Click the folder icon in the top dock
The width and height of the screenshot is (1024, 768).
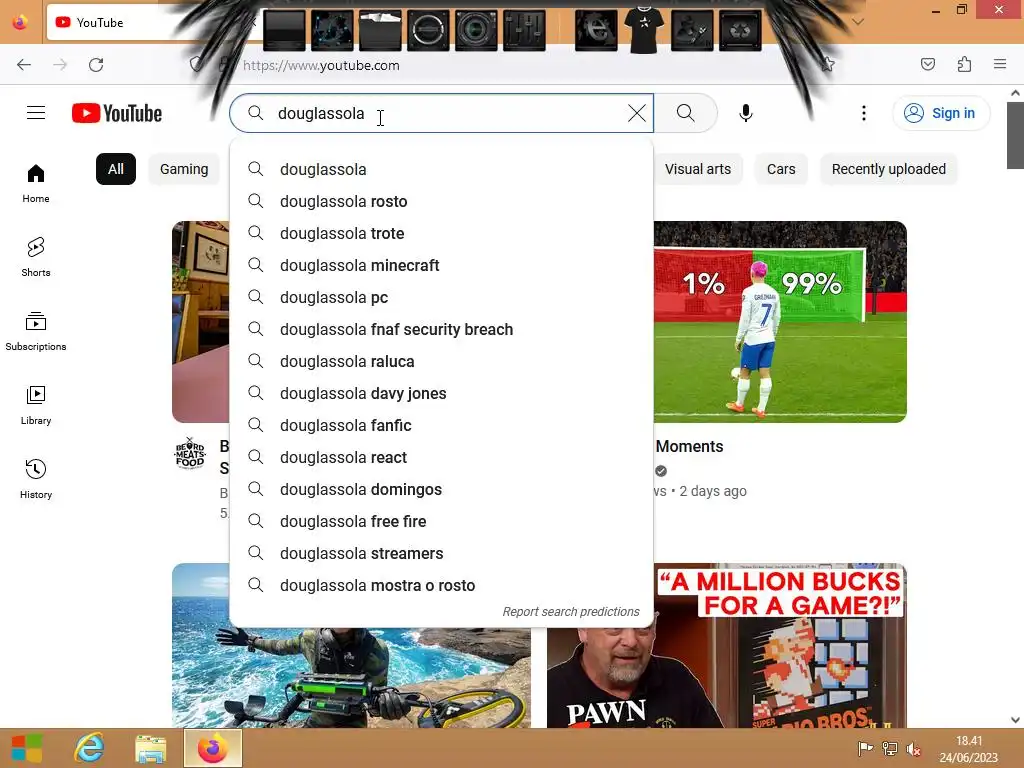(x=380, y=30)
